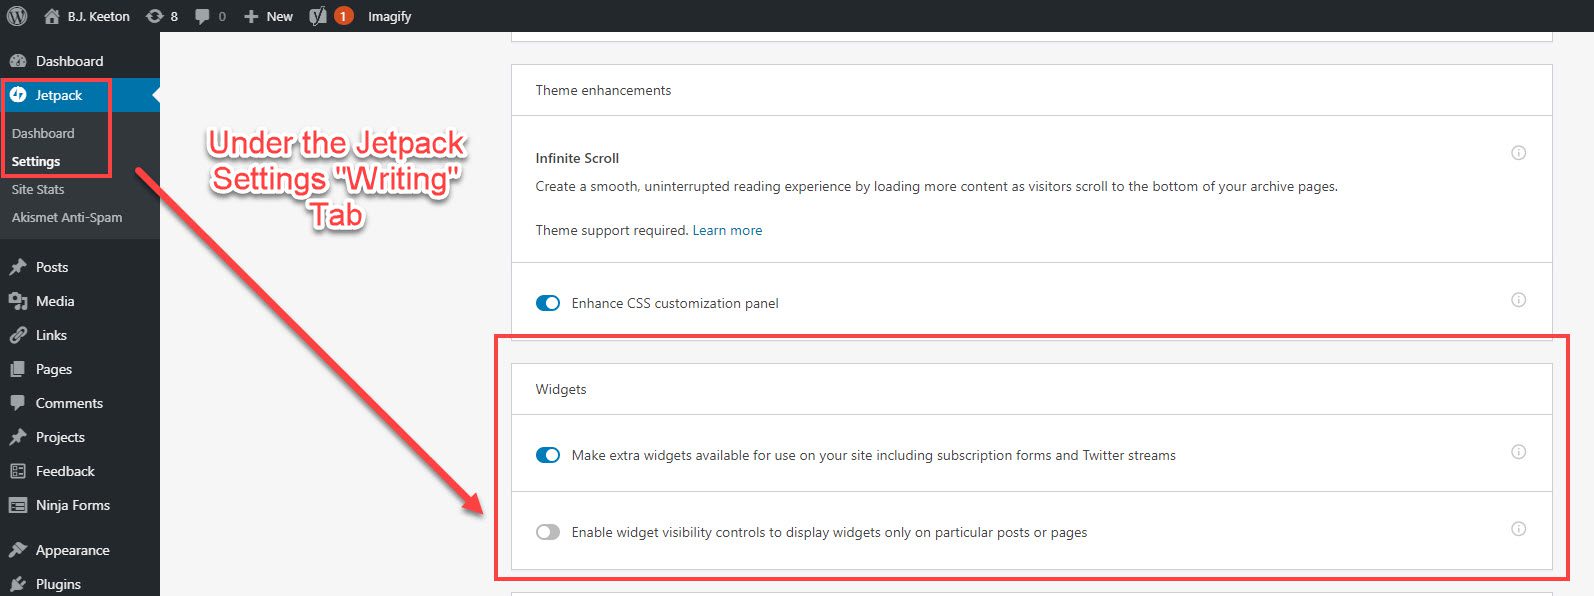Open the Yoast SEO icon with notification badge
This screenshot has height=596, width=1594.
click(318, 16)
